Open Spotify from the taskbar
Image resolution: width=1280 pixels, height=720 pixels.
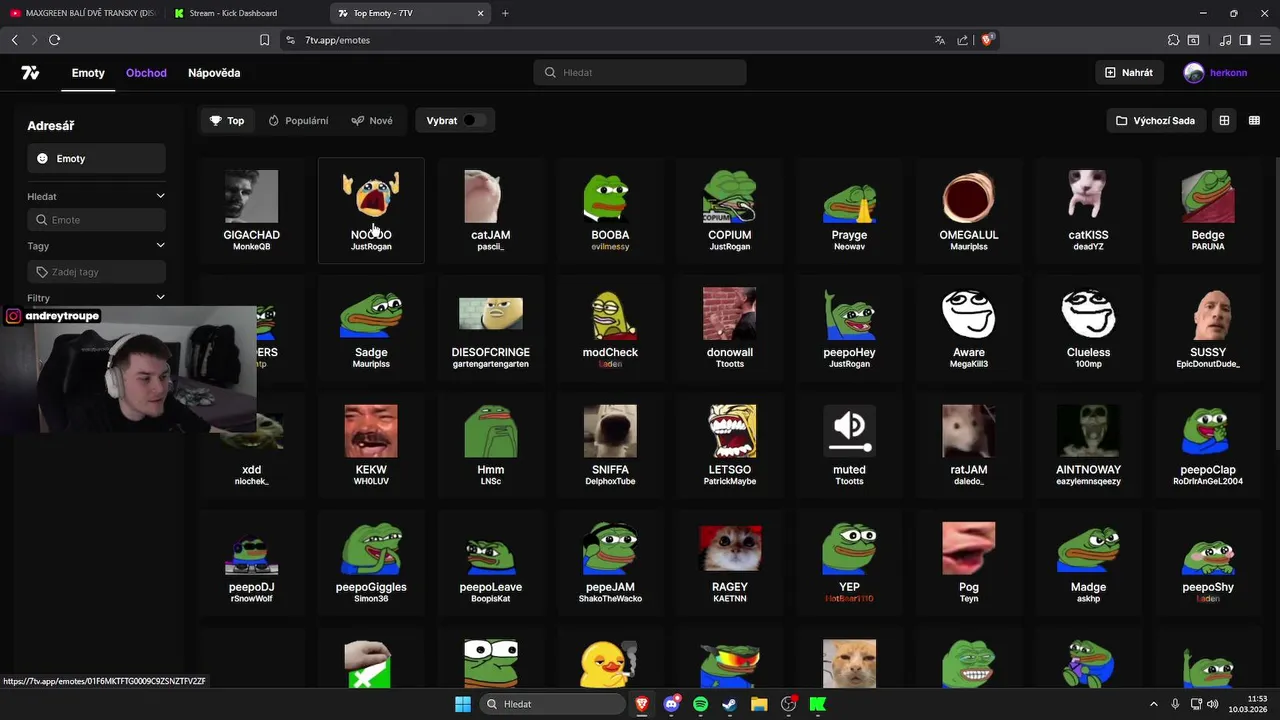pos(700,704)
